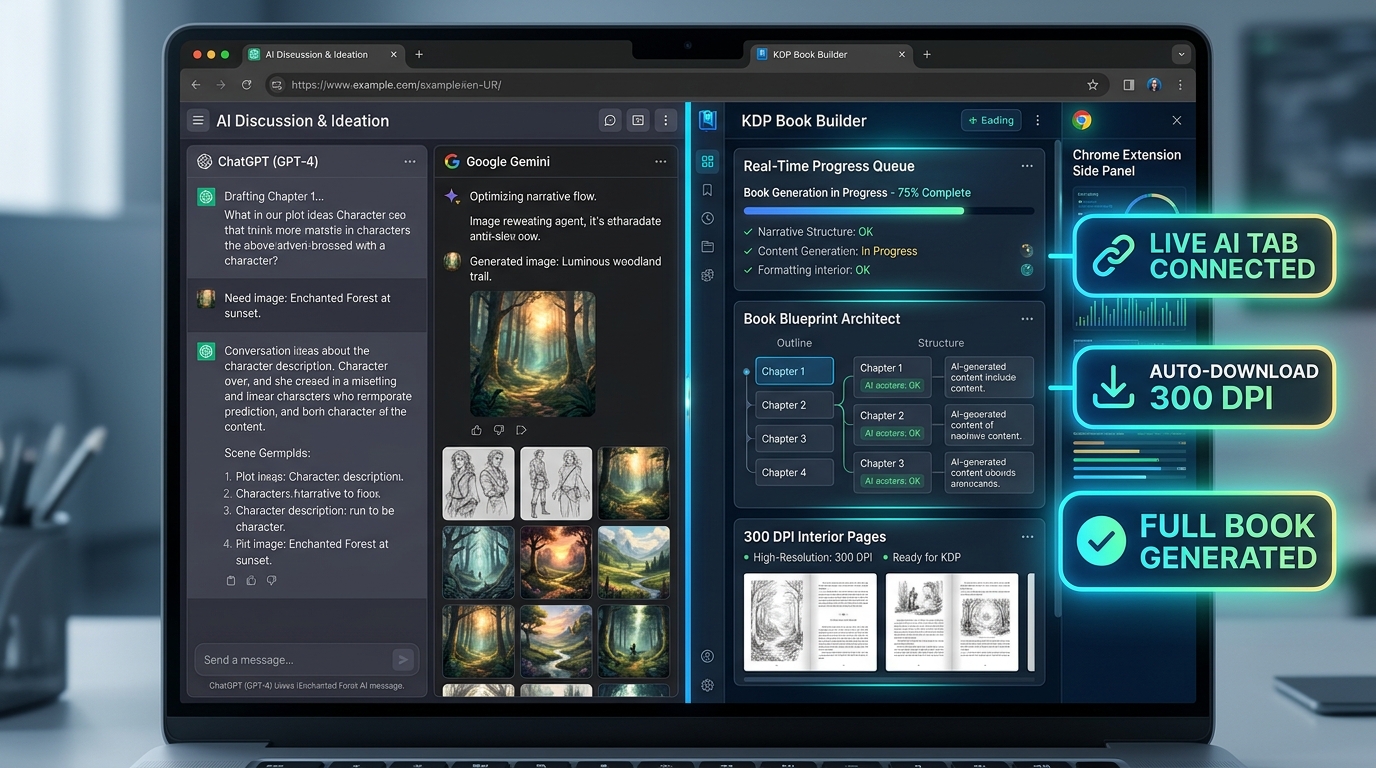1376x768 pixels.
Task: Click the image panel icon in AI Discussion header
Action: point(638,121)
